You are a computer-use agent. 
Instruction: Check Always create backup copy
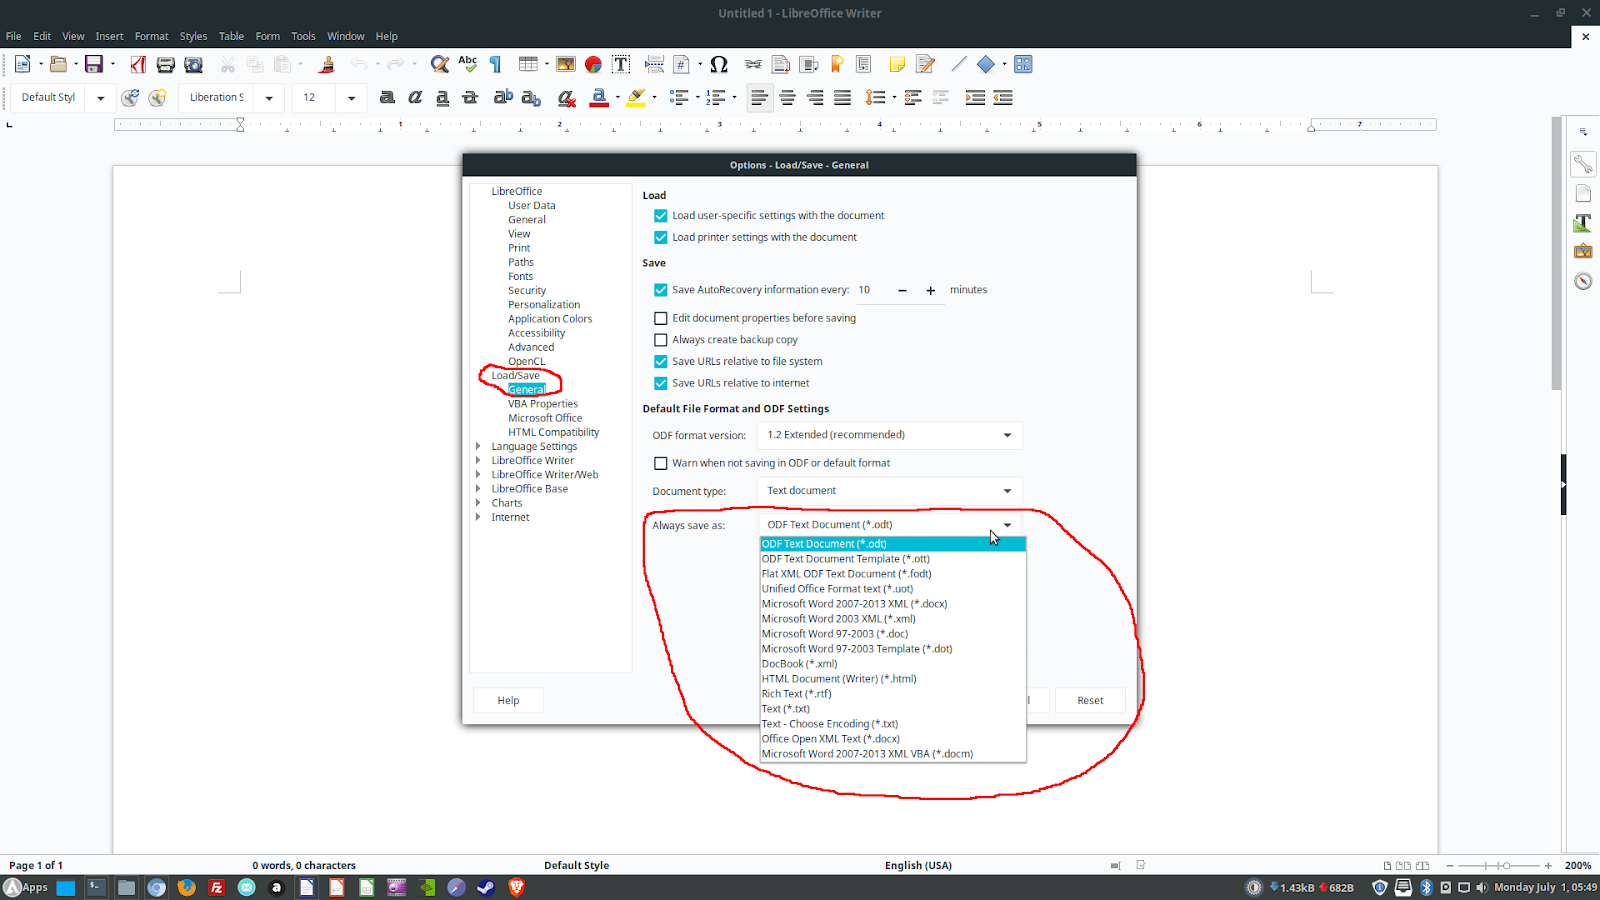[x=660, y=340]
